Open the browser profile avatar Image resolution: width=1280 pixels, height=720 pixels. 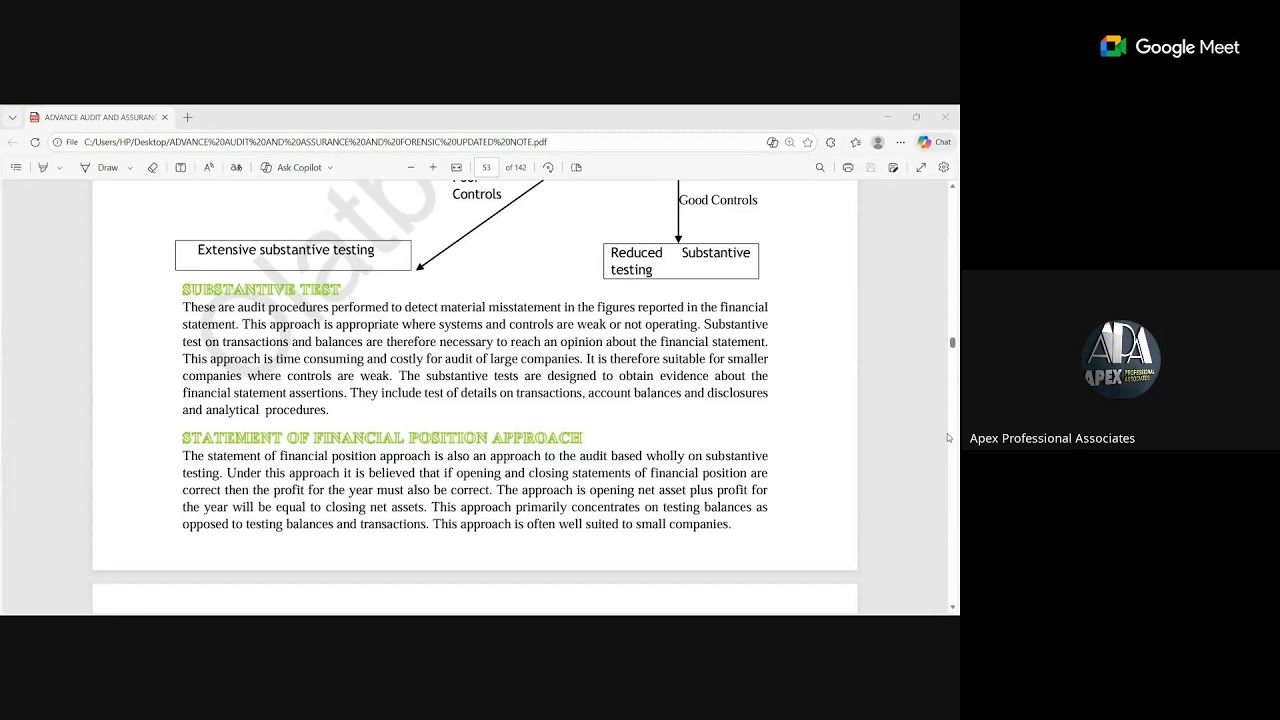click(x=878, y=142)
